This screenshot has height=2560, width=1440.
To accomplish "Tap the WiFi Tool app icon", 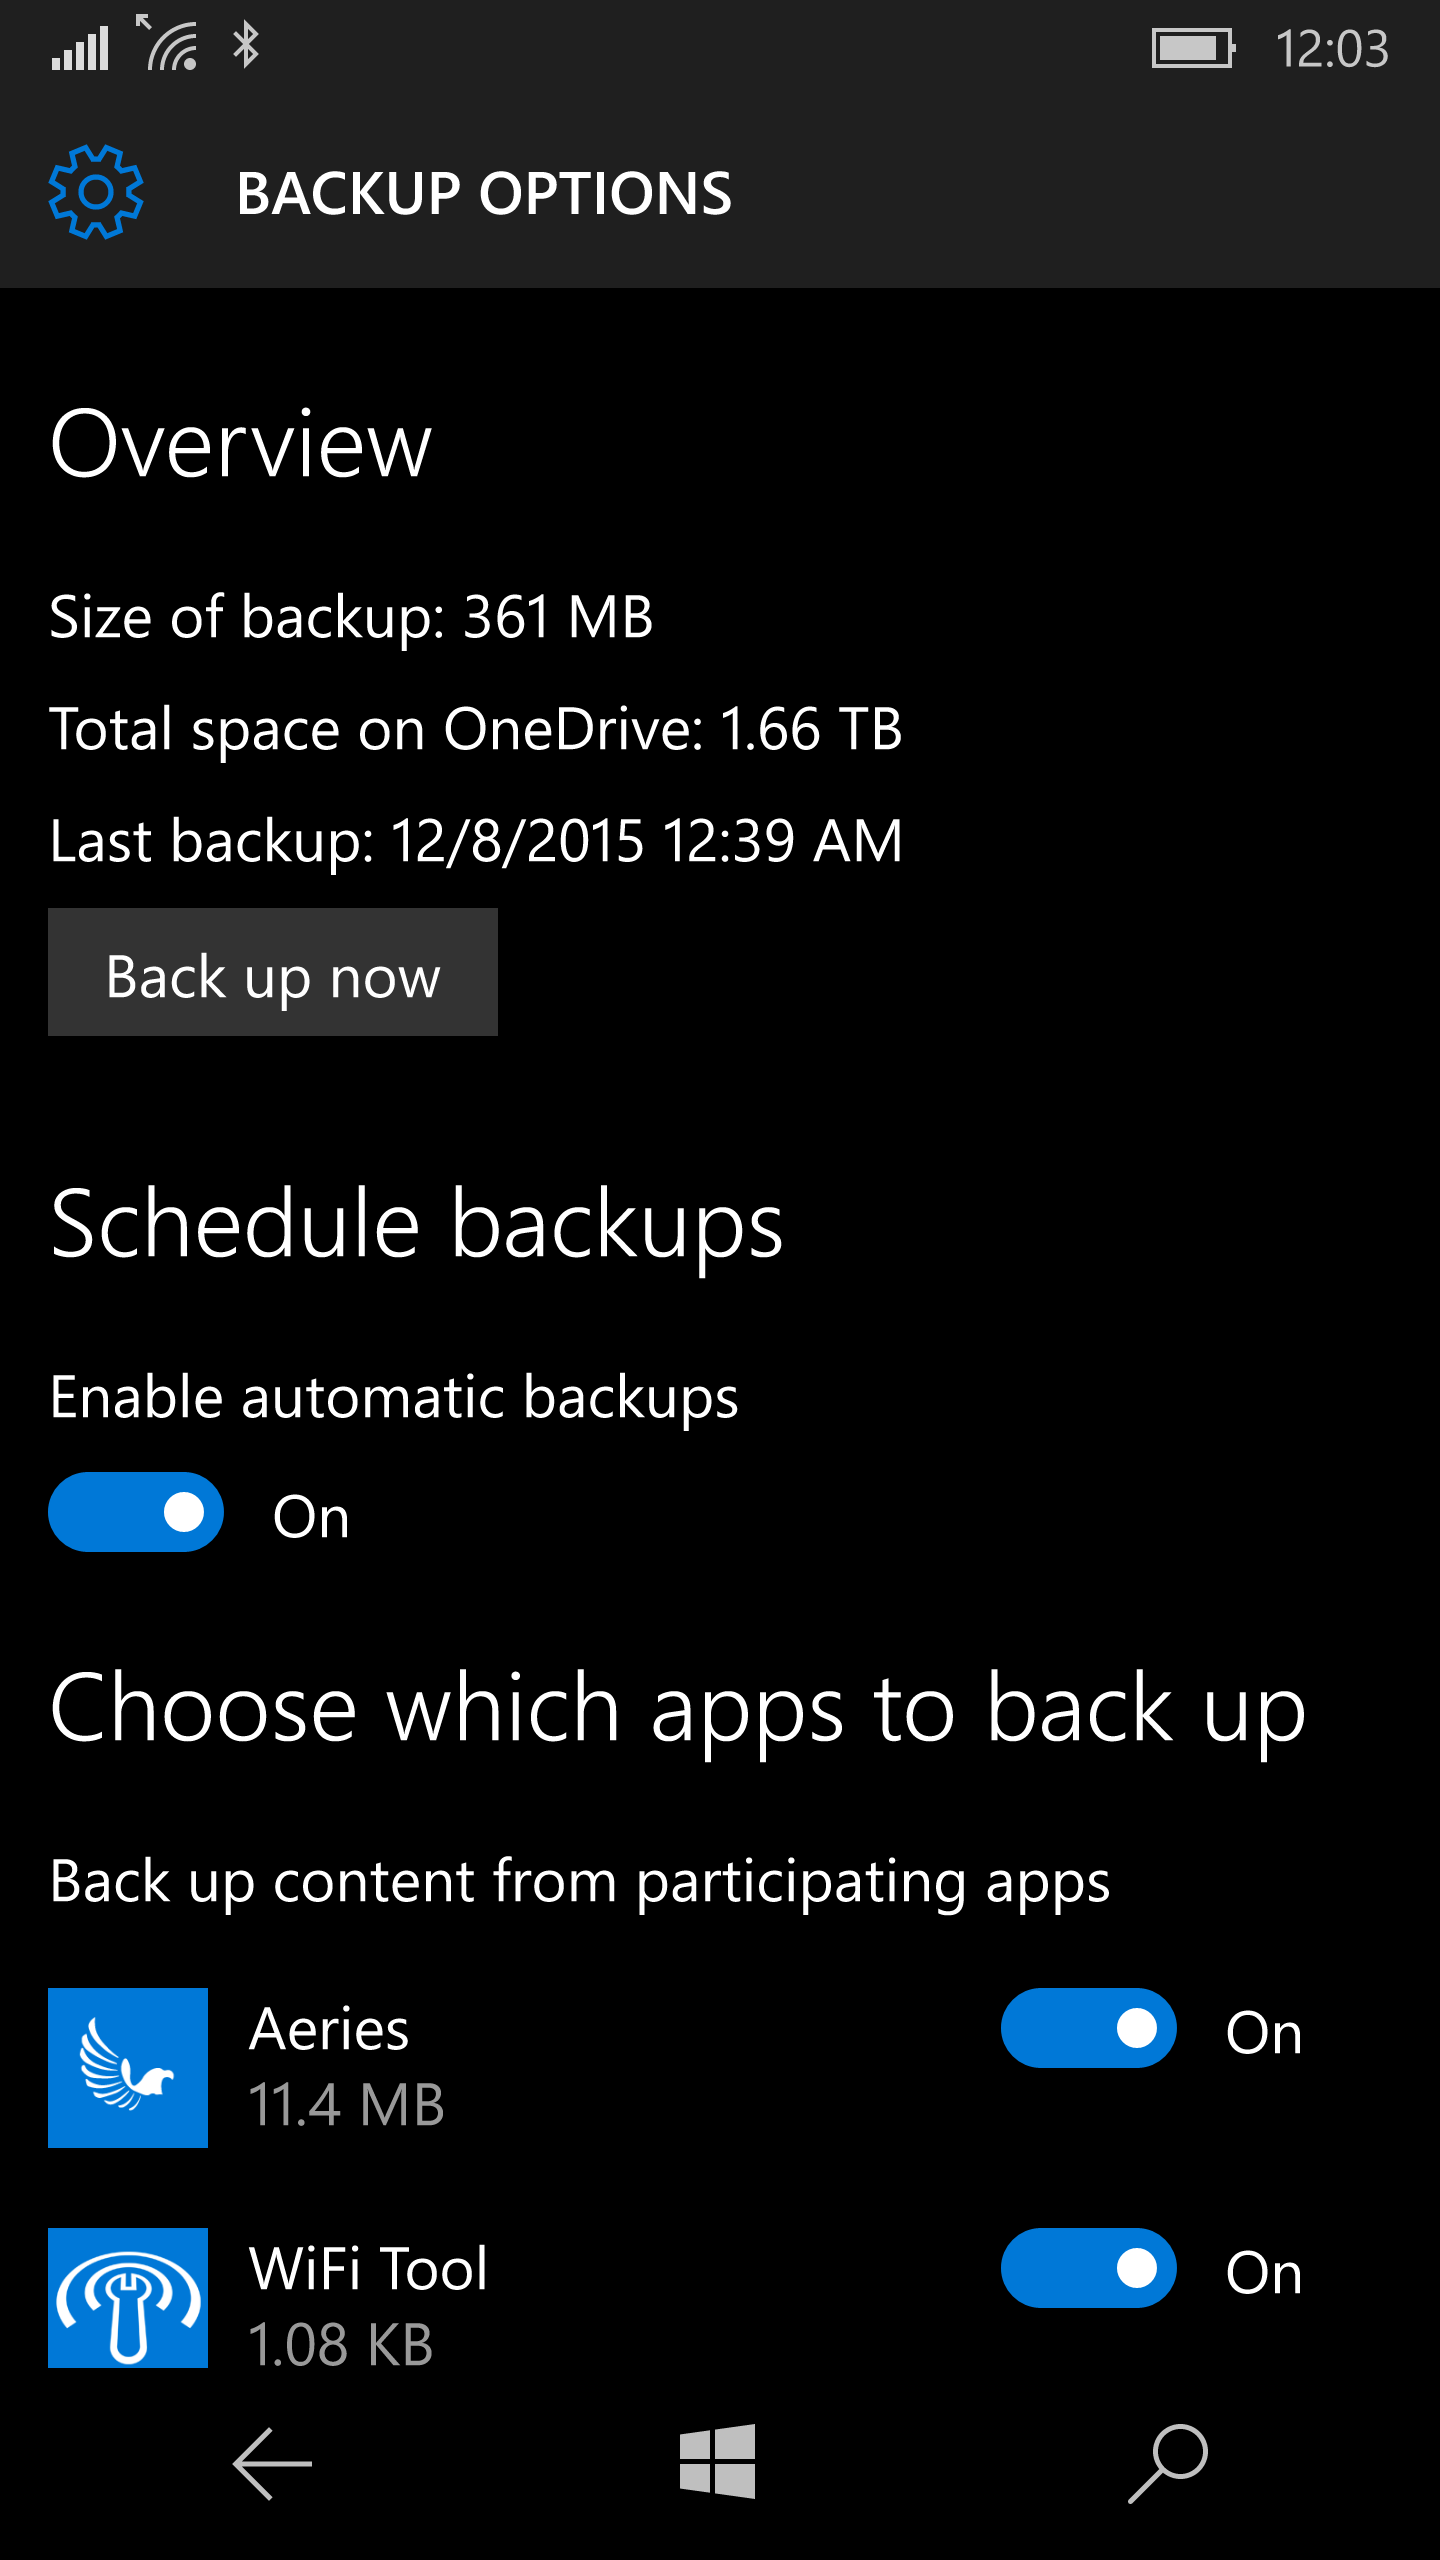I will click(x=128, y=2297).
